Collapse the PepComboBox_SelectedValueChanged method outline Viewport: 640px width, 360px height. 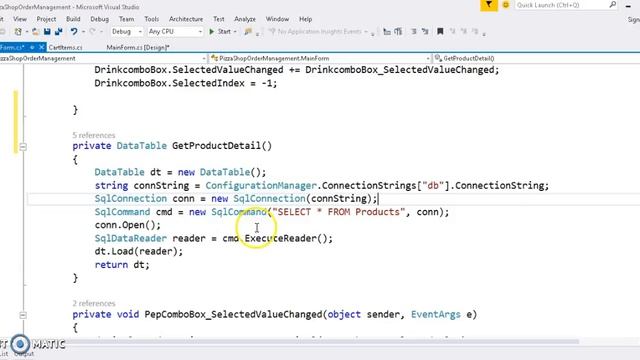23,315
